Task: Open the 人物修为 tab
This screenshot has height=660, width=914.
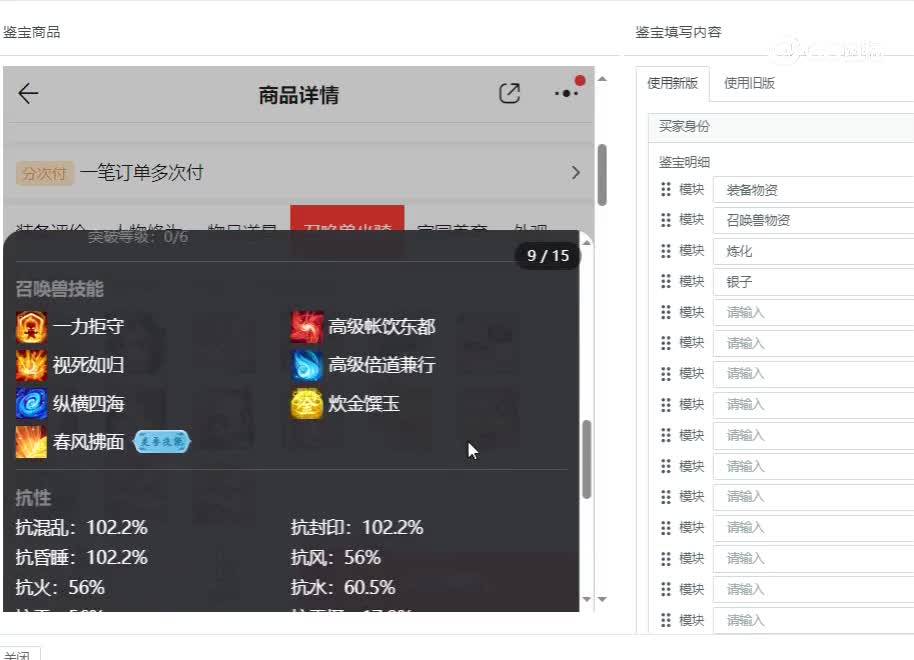Action: tap(145, 225)
